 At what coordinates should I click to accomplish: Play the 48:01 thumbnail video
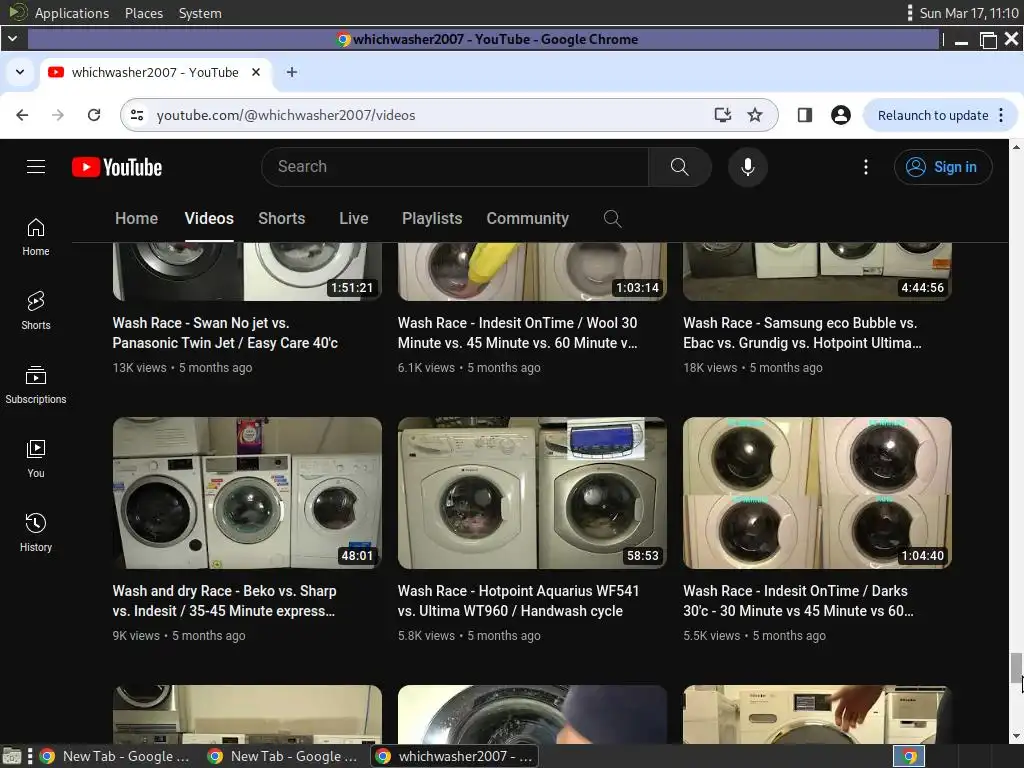pos(247,493)
